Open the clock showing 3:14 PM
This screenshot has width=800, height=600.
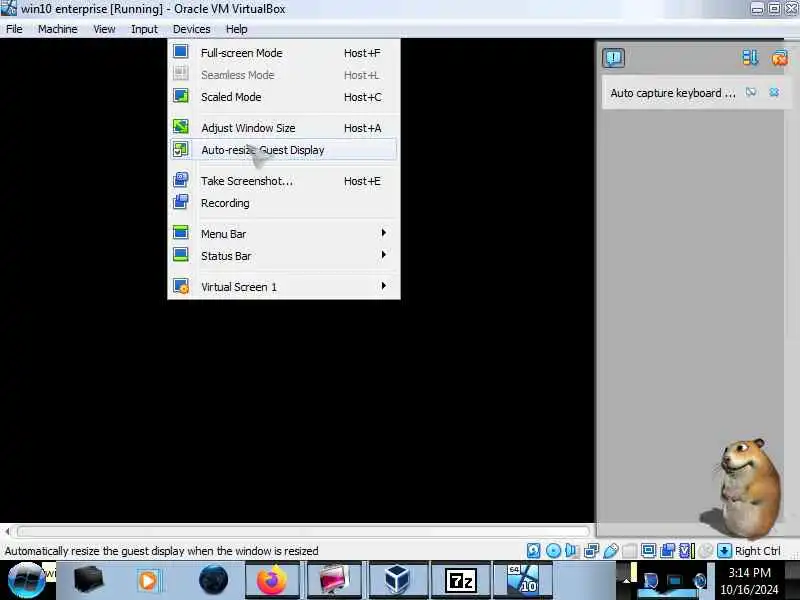click(749, 581)
